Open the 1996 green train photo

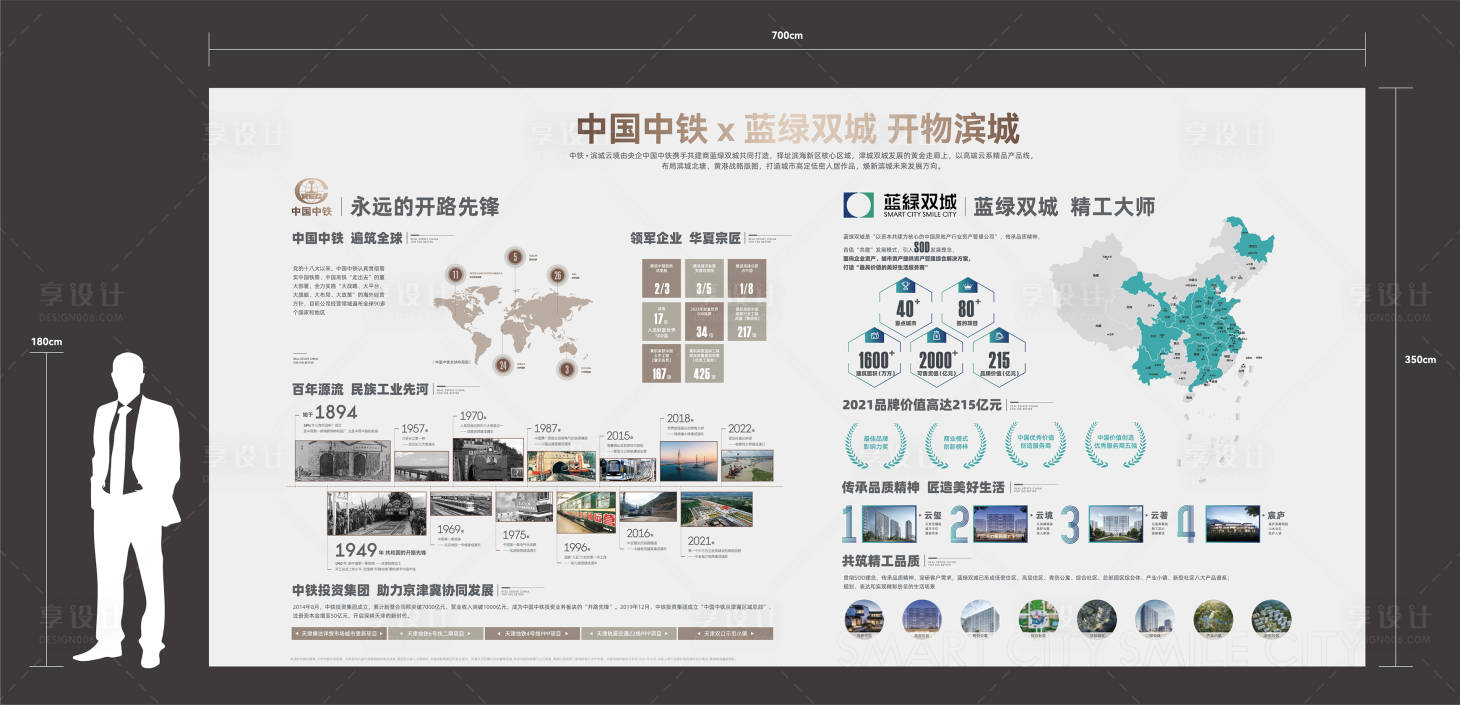pos(586,514)
